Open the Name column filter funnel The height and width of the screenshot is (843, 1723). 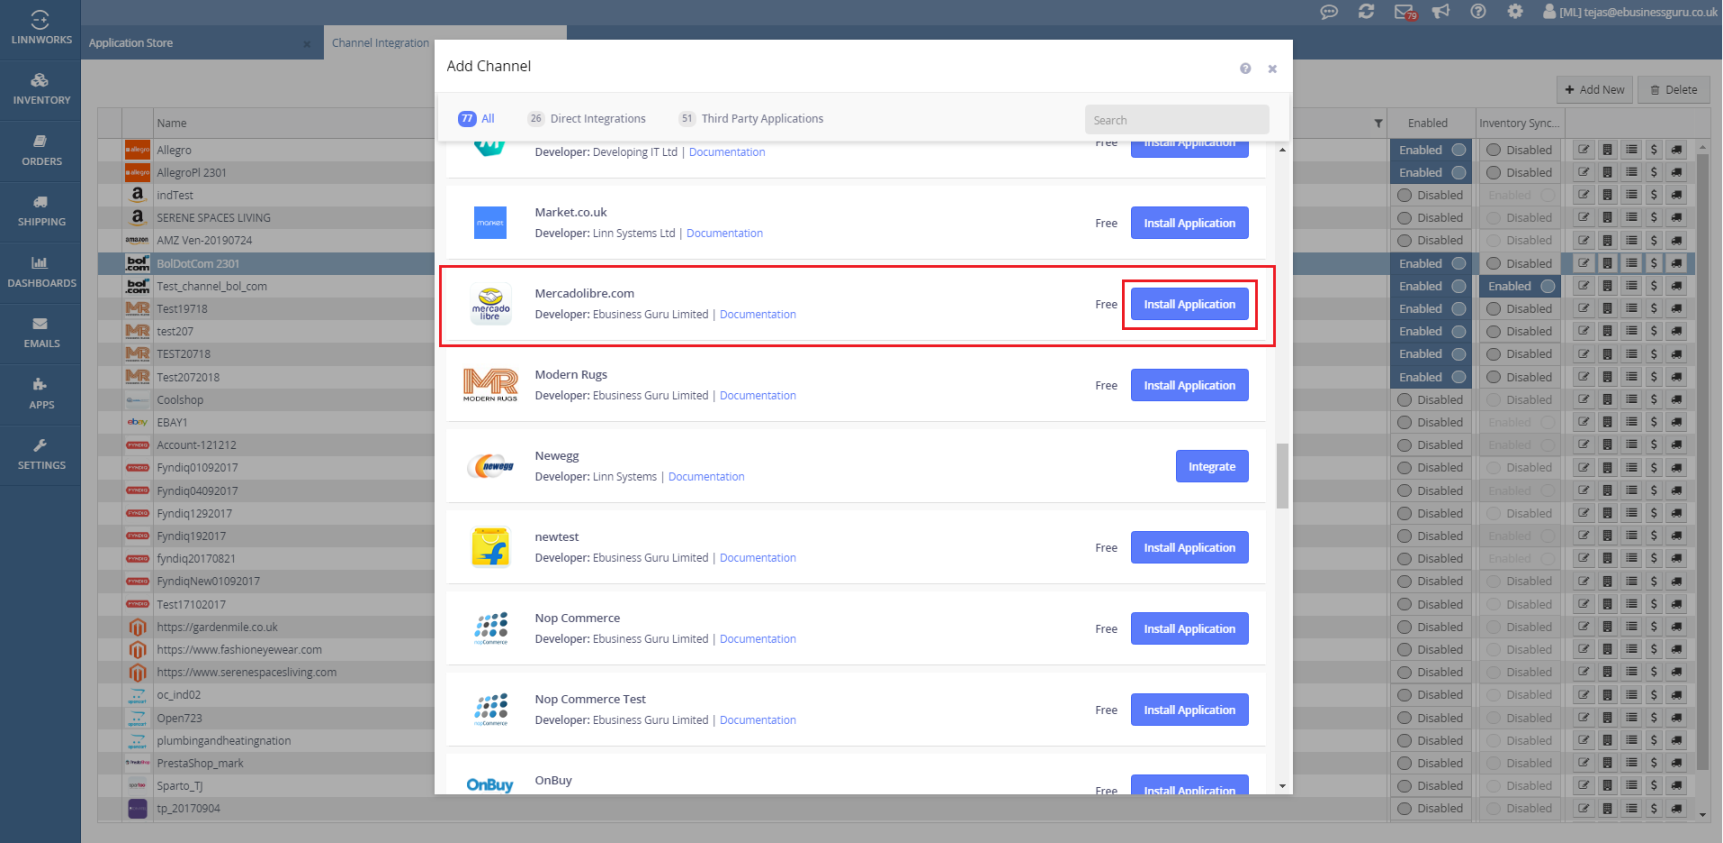1378,123
